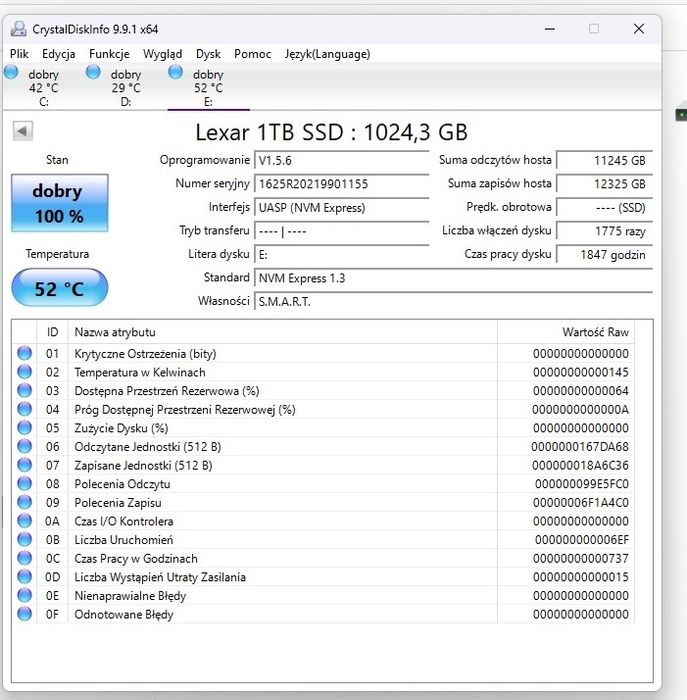Click raw value 0000000000145
Viewport: 687px width, 700px height.
pyautogui.click(x=581, y=372)
